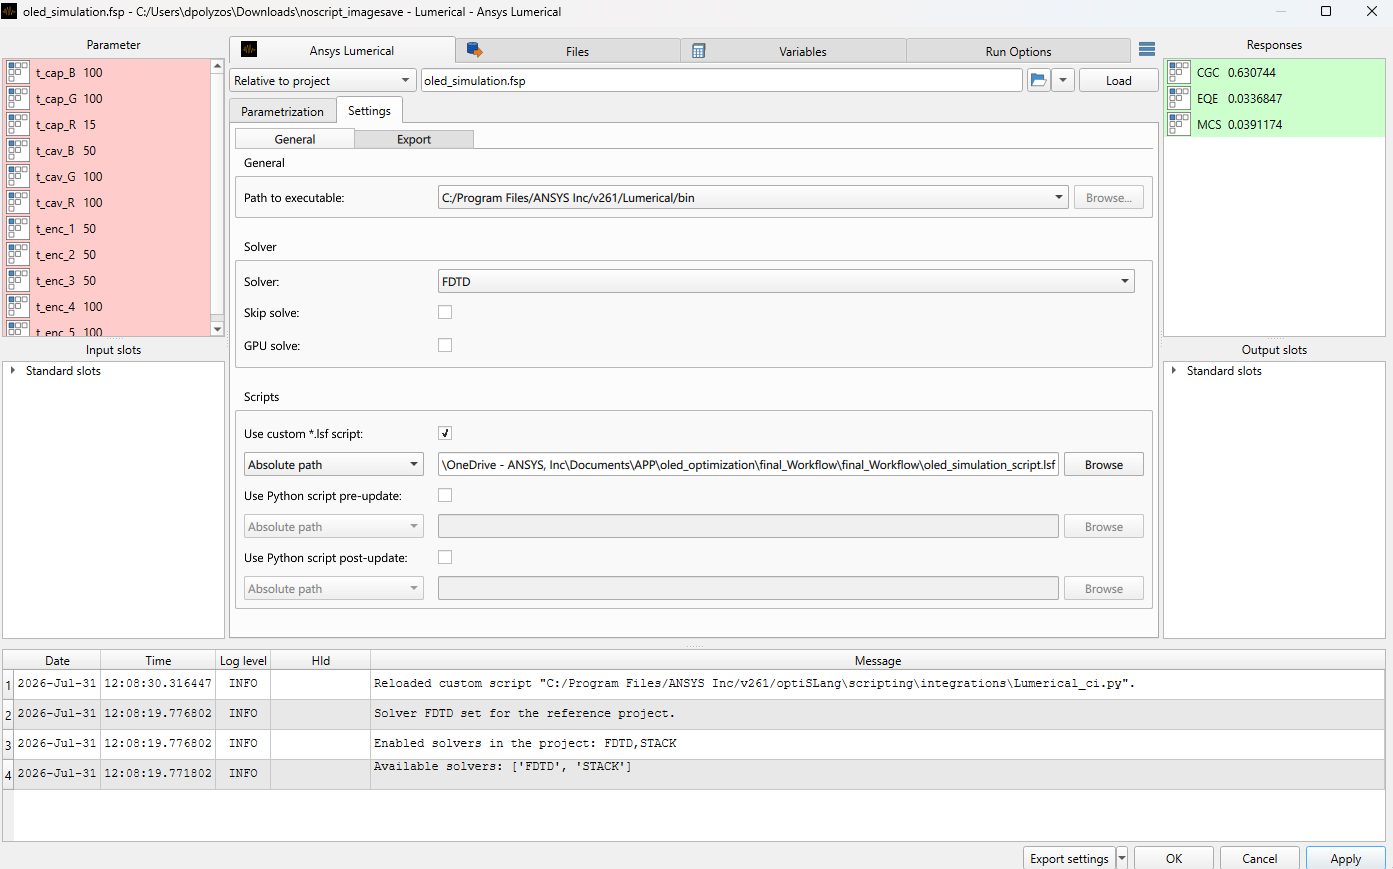Click the t_enc_4 parameter icon
Viewport: 1393px width, 869px height.
pyautogui.click(x=18, y=306)
